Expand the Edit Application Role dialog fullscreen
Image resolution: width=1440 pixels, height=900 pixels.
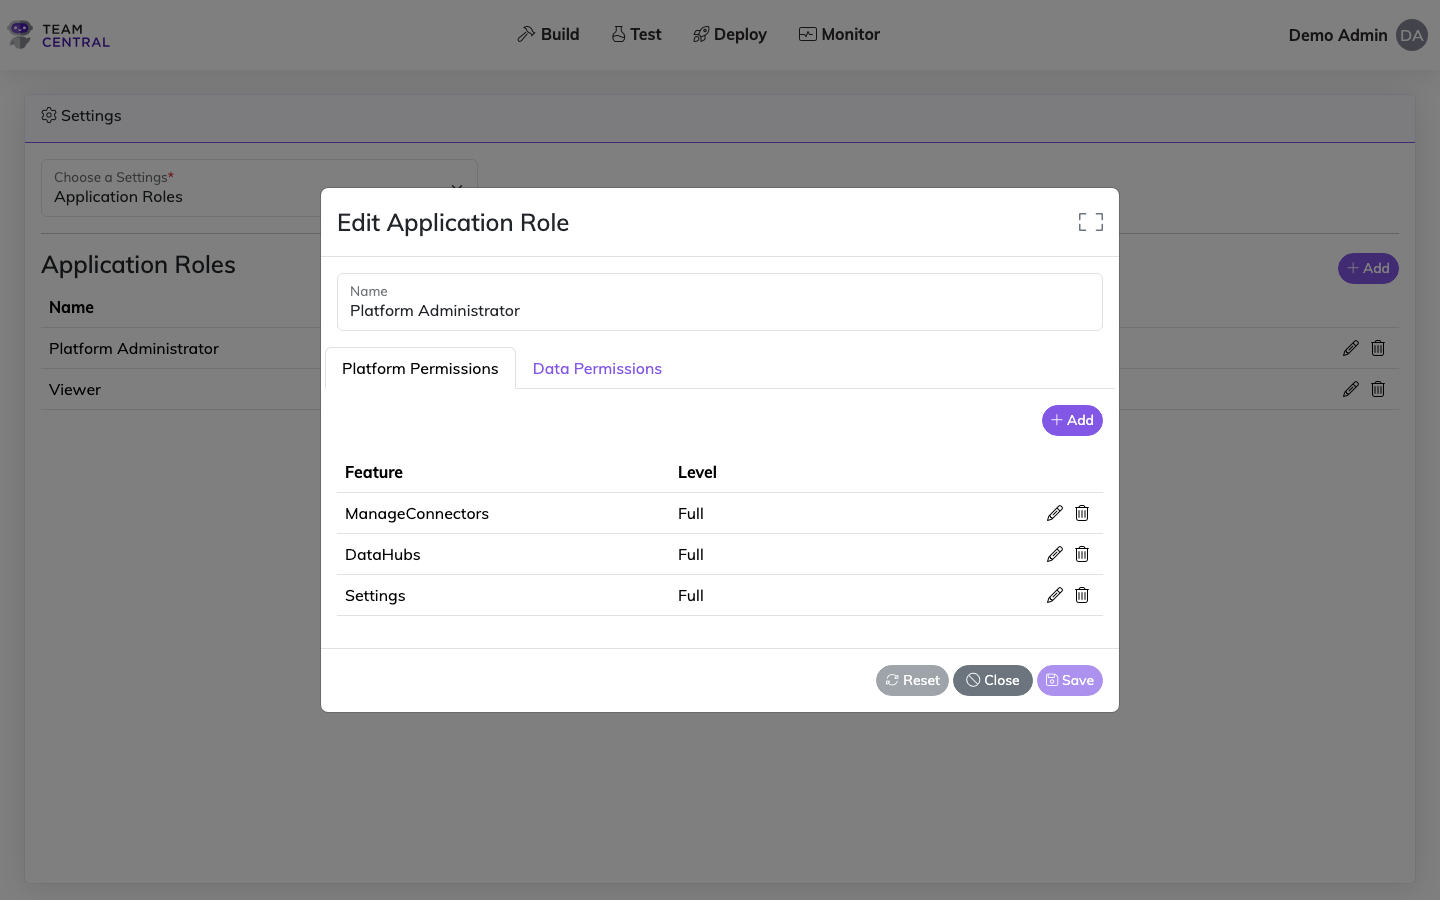pos(1090,221)
